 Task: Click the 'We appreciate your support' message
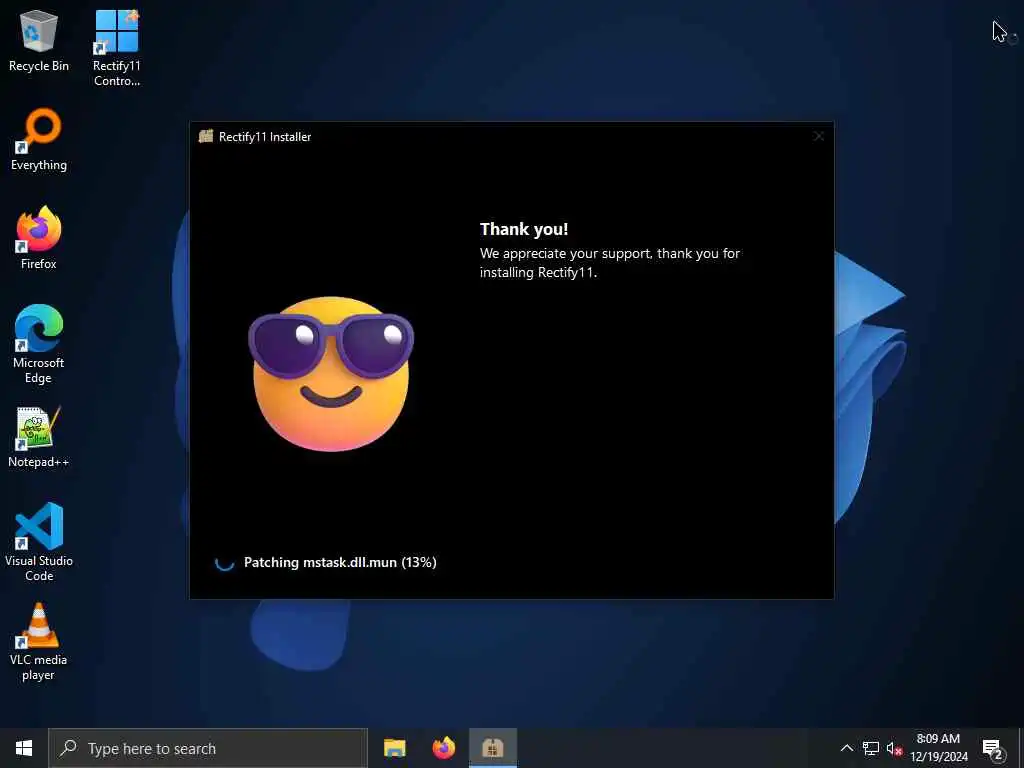click(610, 263)
